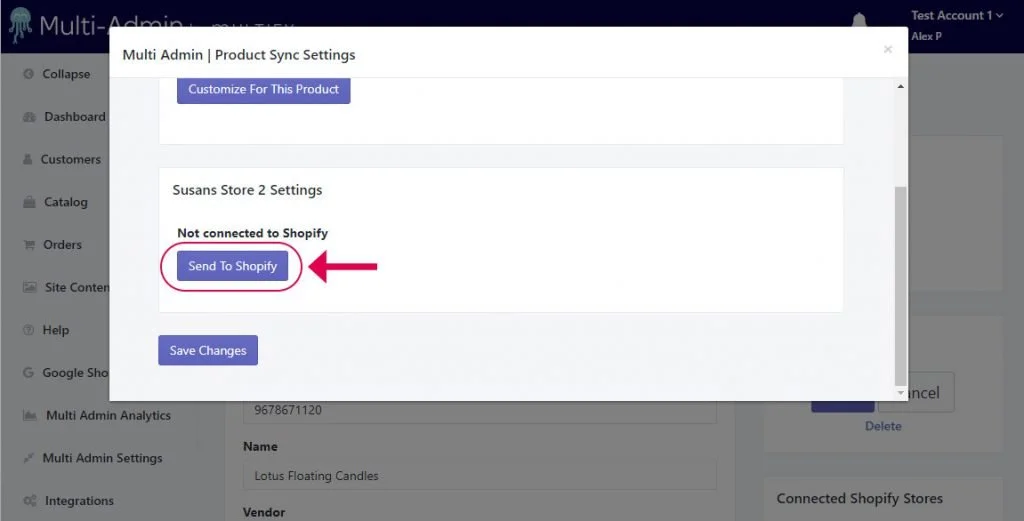This screenshot has width=1024, height=521.
Task: Go to Customers in the sidebar
Action: click(71, 159)
